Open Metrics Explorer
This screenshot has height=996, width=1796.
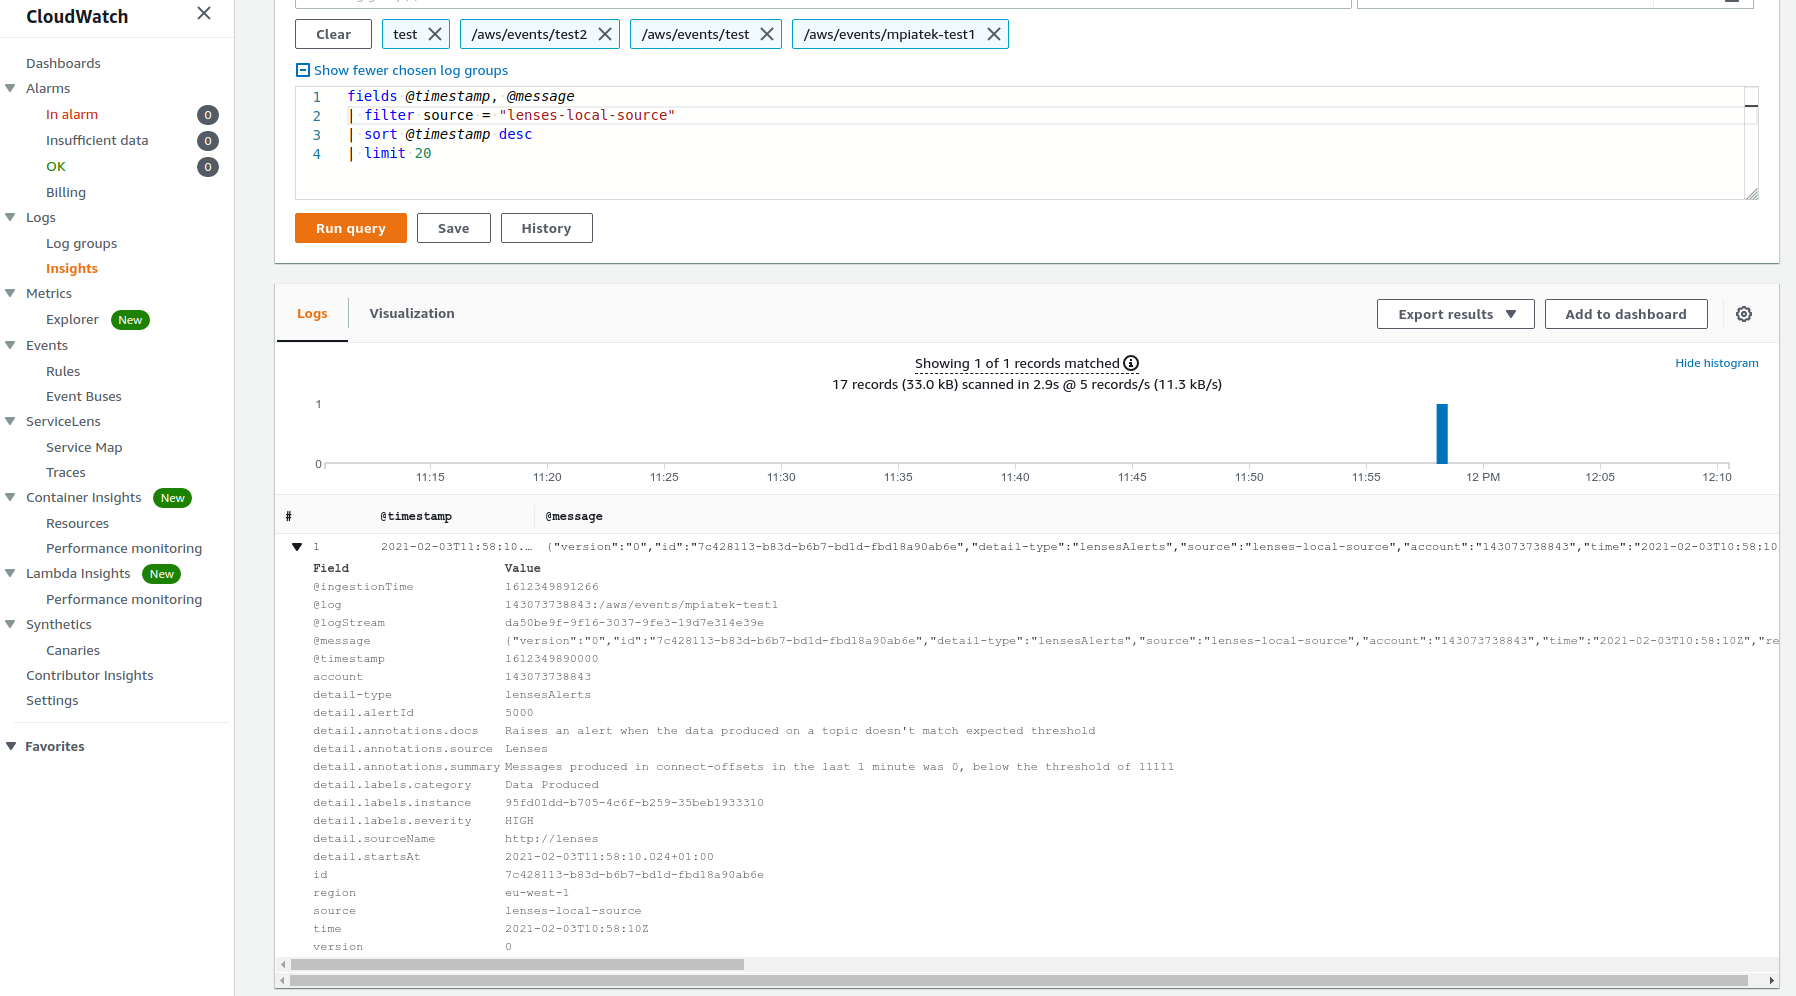point(72,319)
